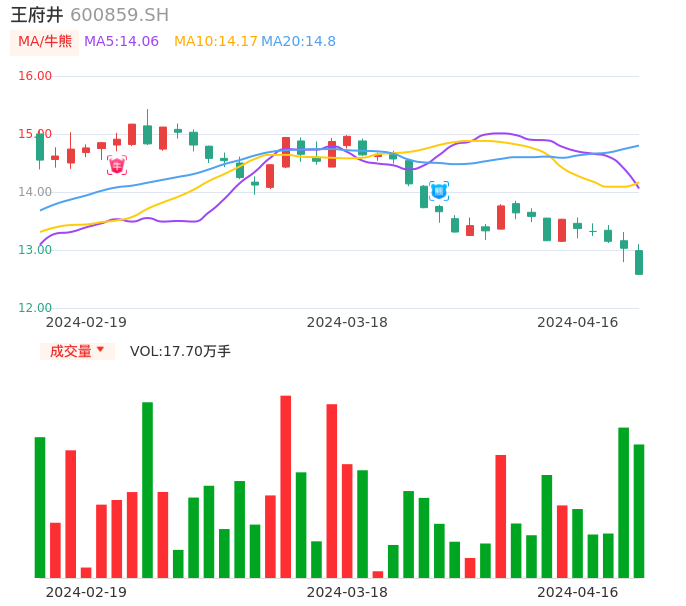Click the last green candlestick on the right

(x=639, y=262)
